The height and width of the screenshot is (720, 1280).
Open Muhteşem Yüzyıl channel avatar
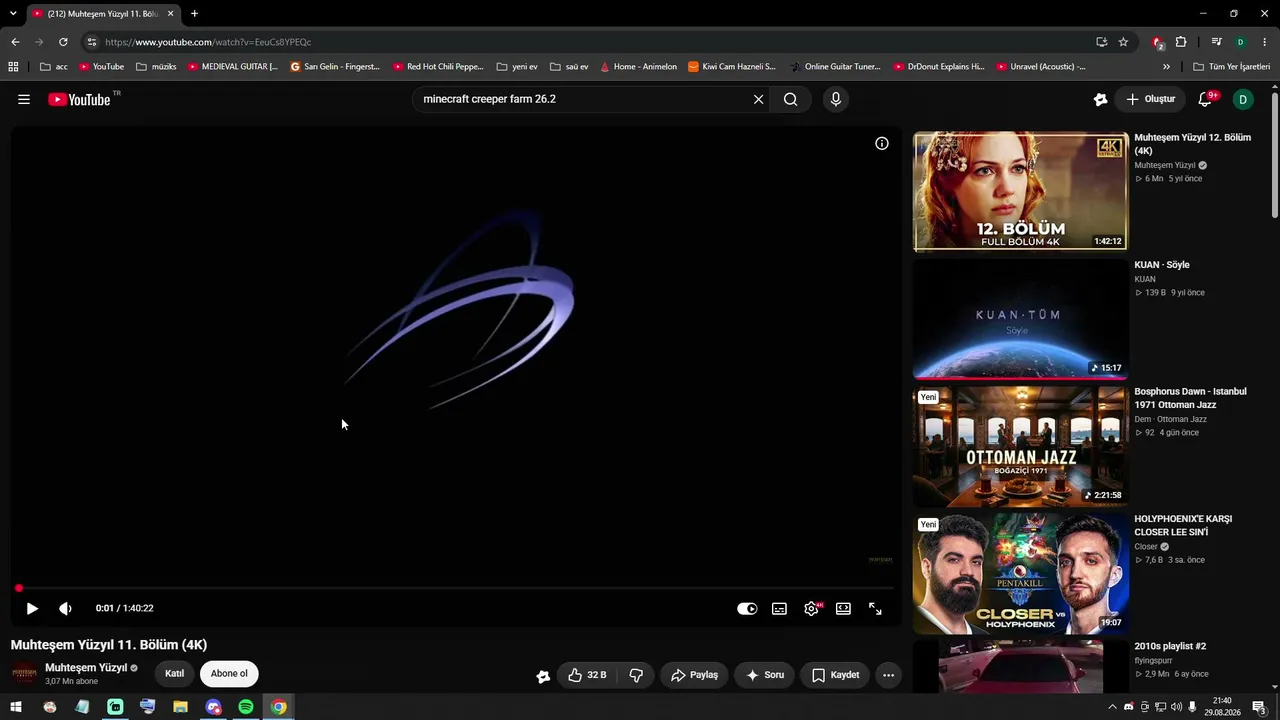pyautogui.click(x=24, y=674)
